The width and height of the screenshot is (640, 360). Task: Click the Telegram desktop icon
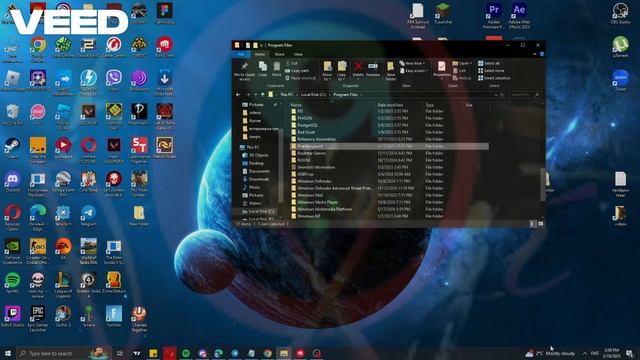pos(88,216)
